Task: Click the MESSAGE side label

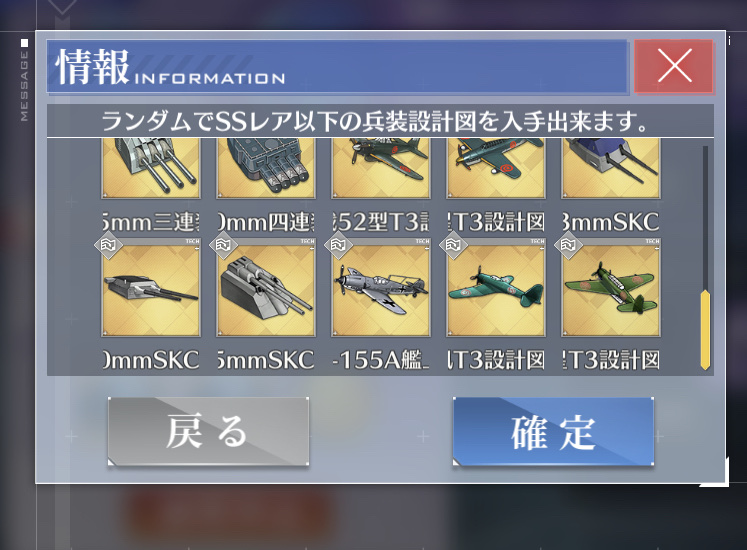Action: tap(24, 86)
